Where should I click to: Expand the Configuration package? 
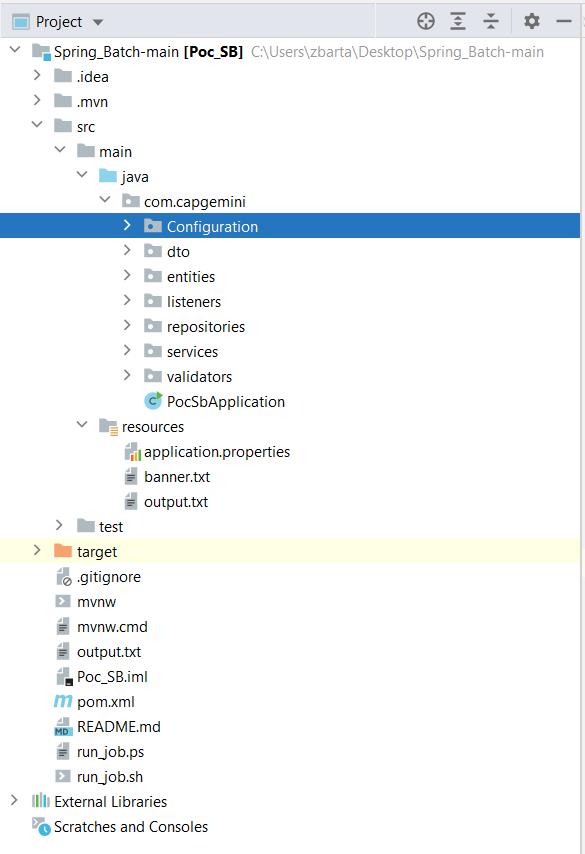127,225
